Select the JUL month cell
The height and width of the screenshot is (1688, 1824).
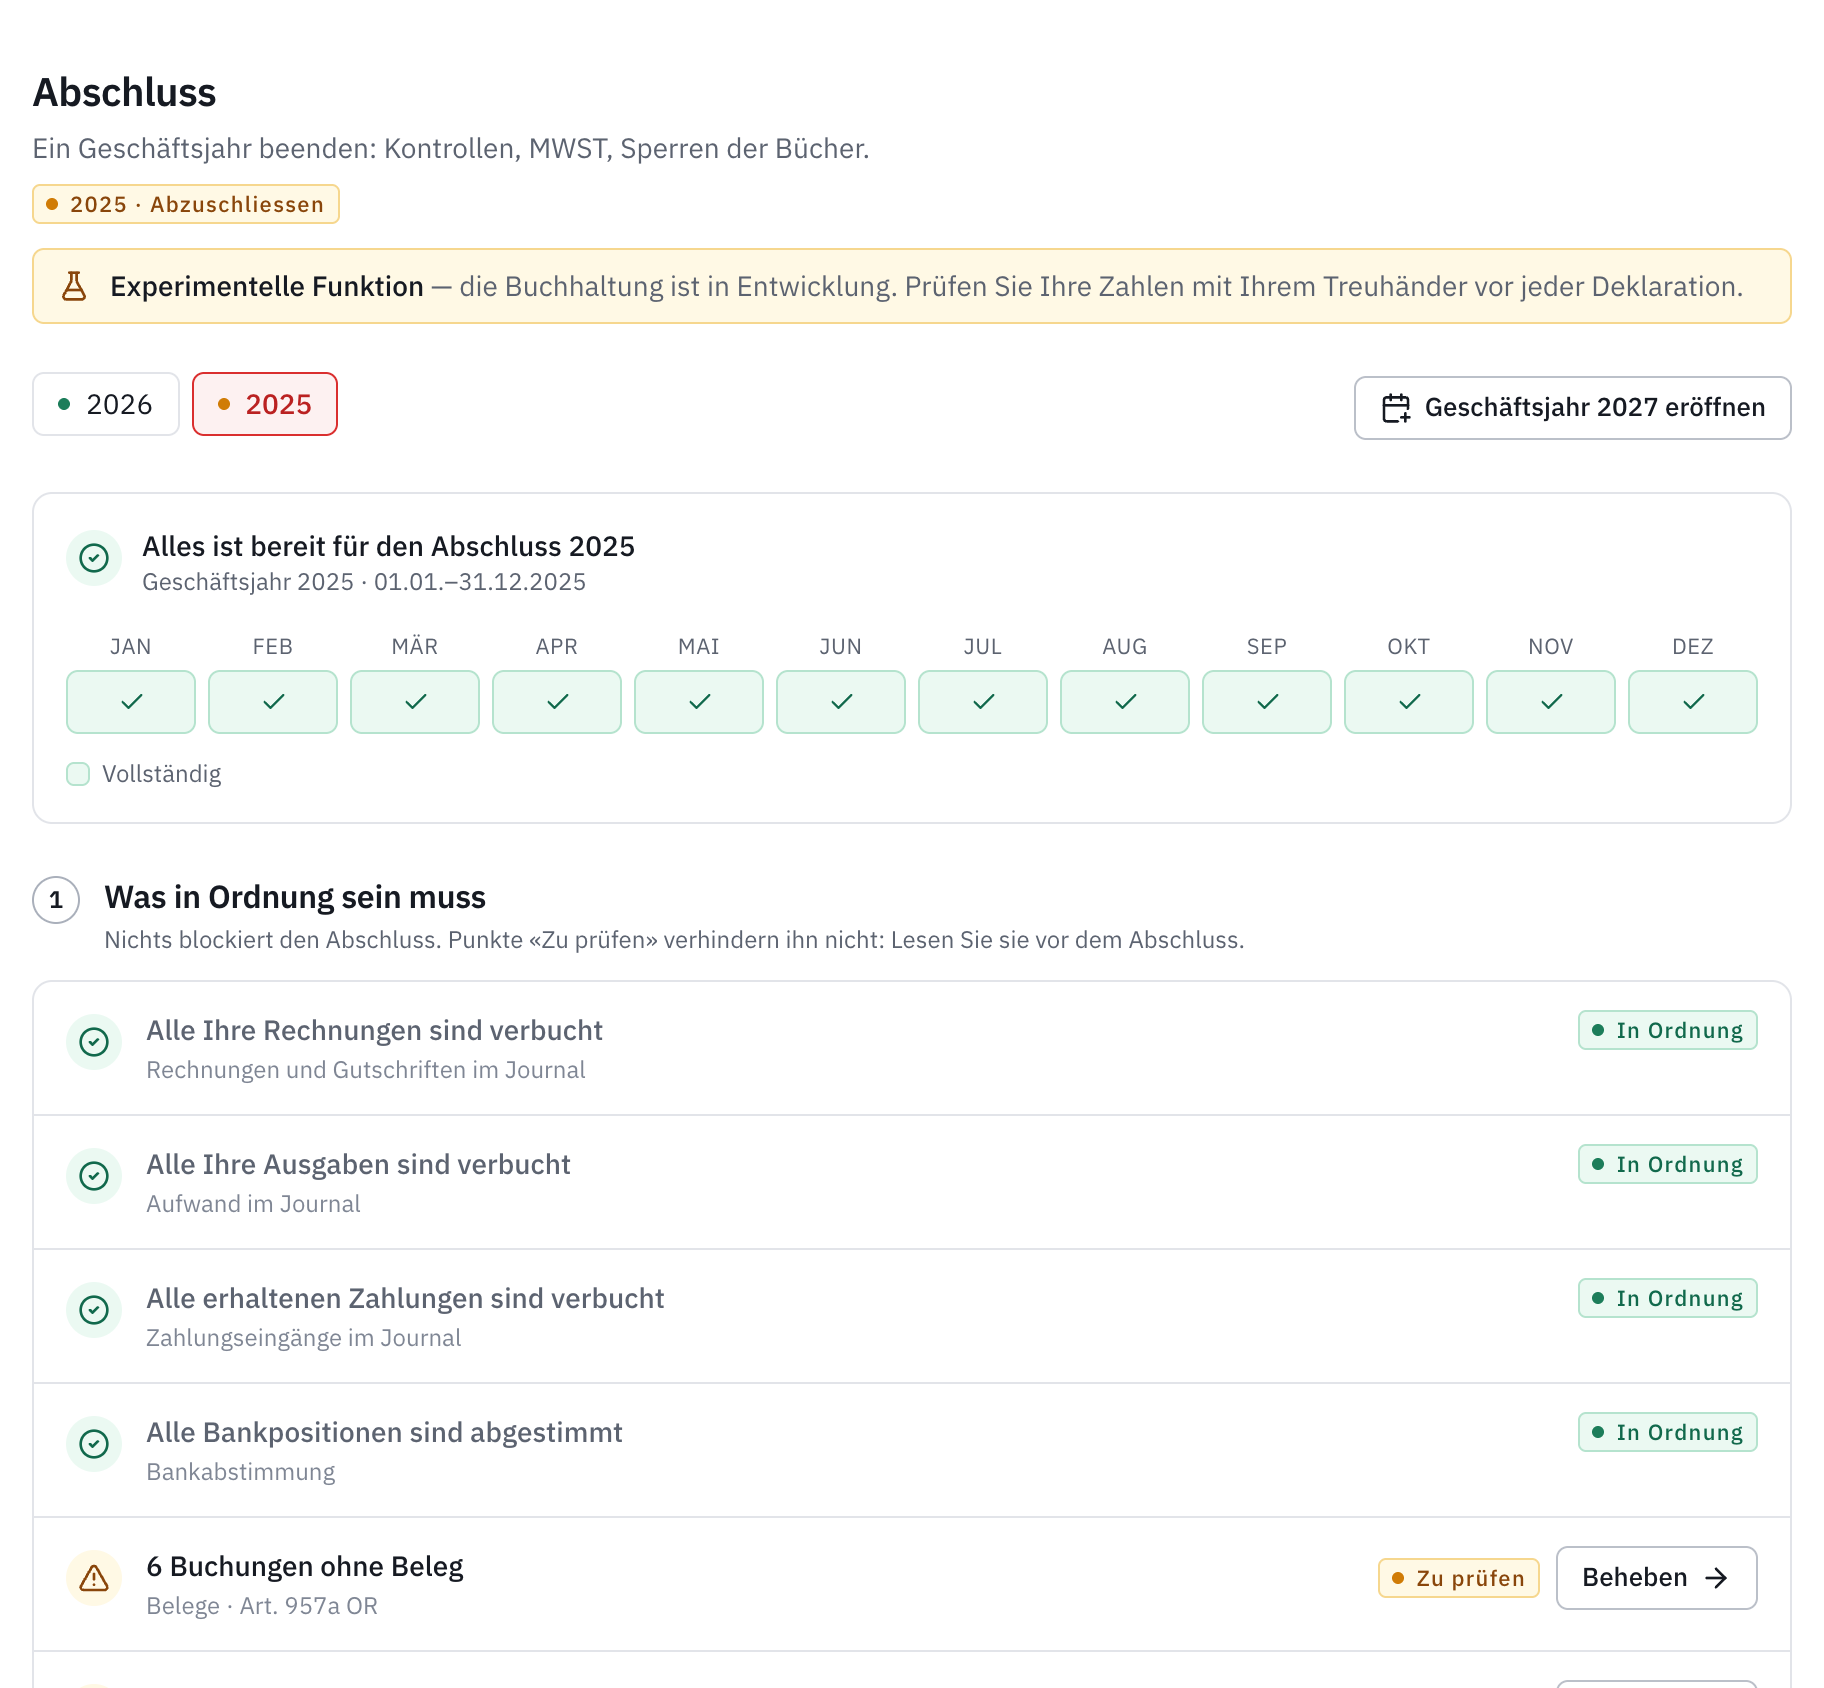pos(983,702)
